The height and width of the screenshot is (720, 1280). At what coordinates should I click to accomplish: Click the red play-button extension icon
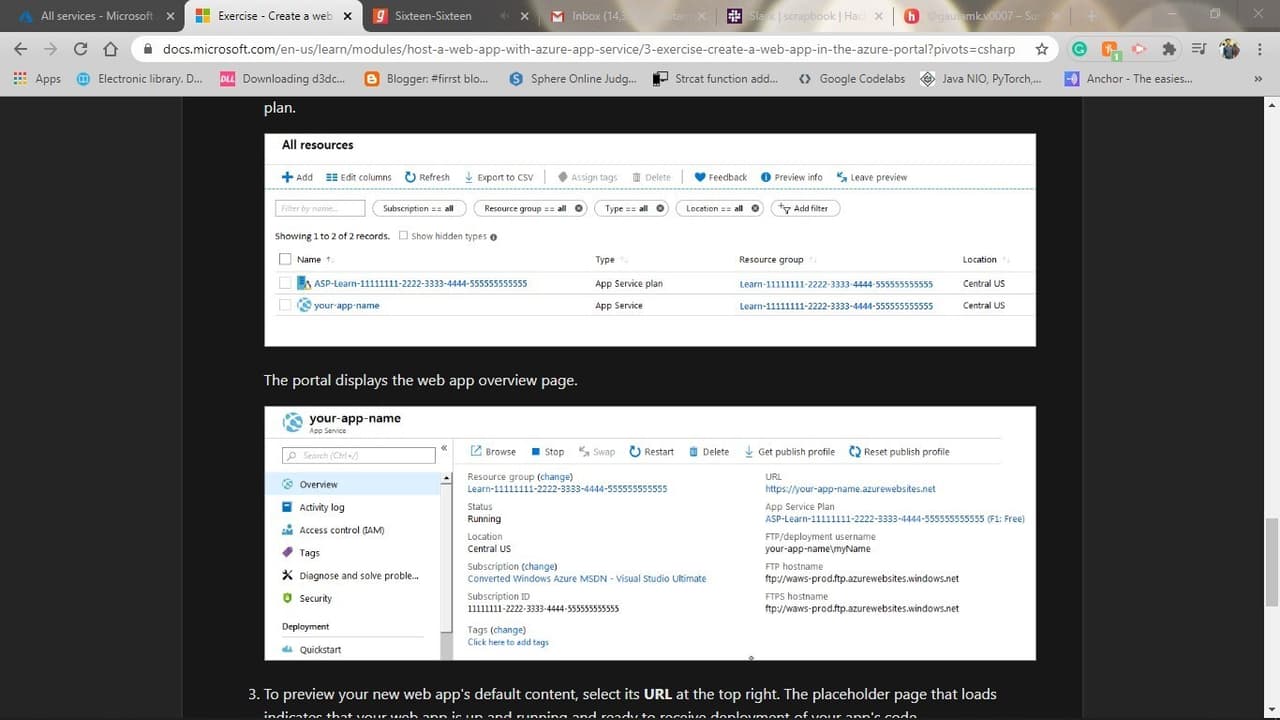(1138, 49)
